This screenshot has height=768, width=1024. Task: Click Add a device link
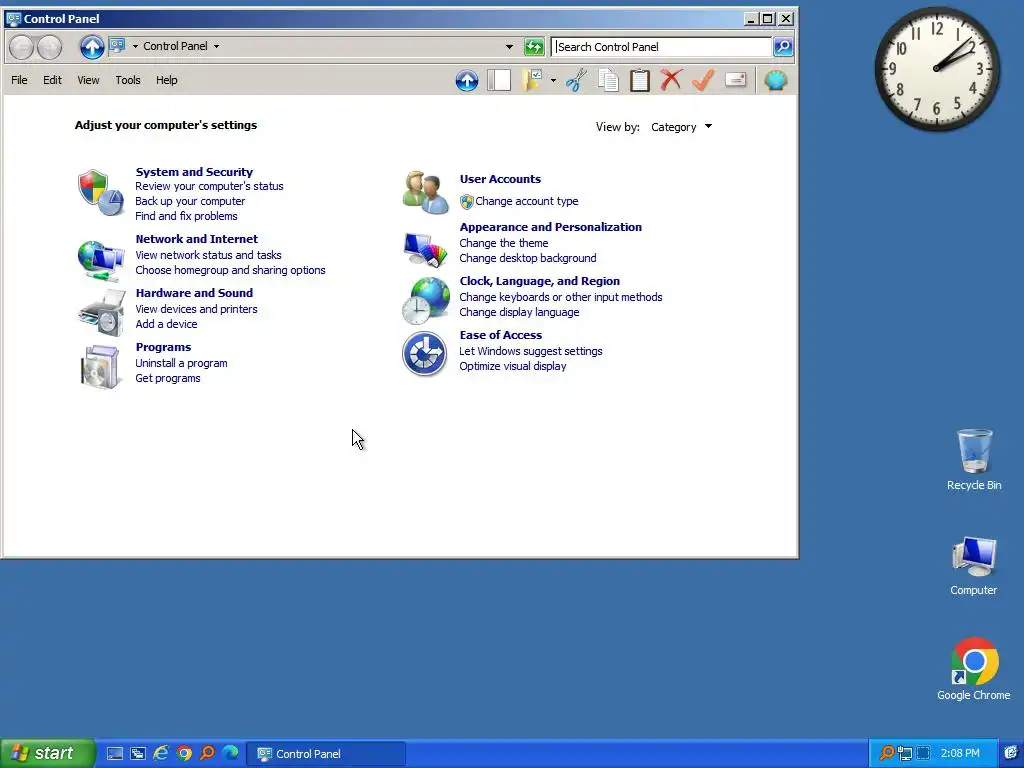(166, 324)
